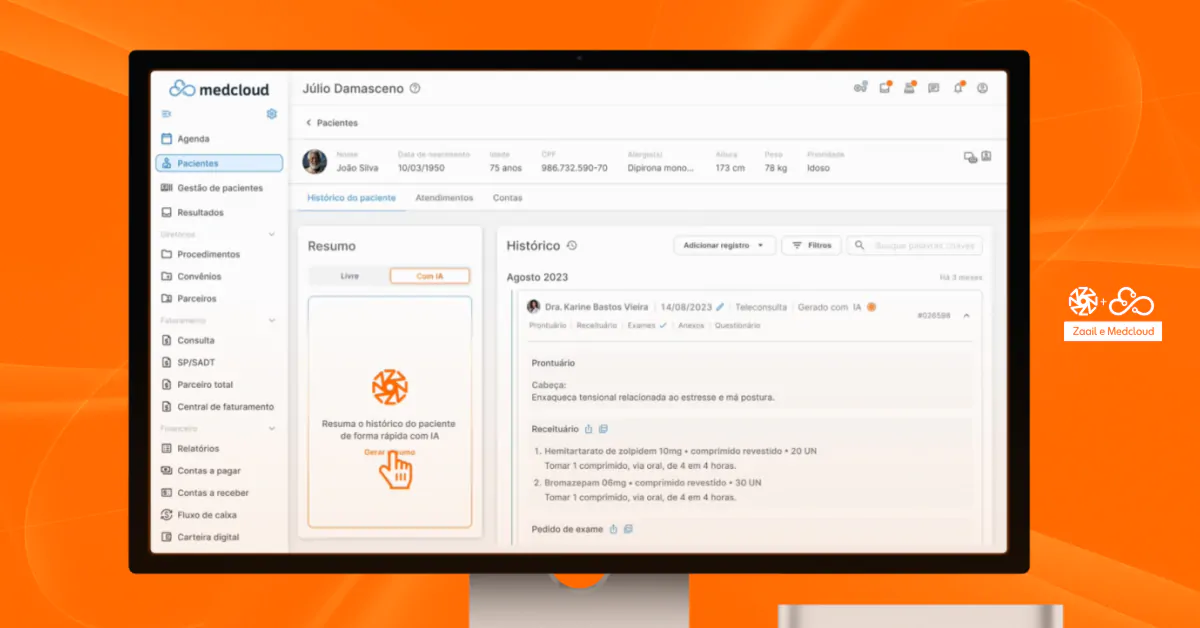Select the Livre summary mode
This screenshot has width=1200, height=628.
click(x=349, y=276)
